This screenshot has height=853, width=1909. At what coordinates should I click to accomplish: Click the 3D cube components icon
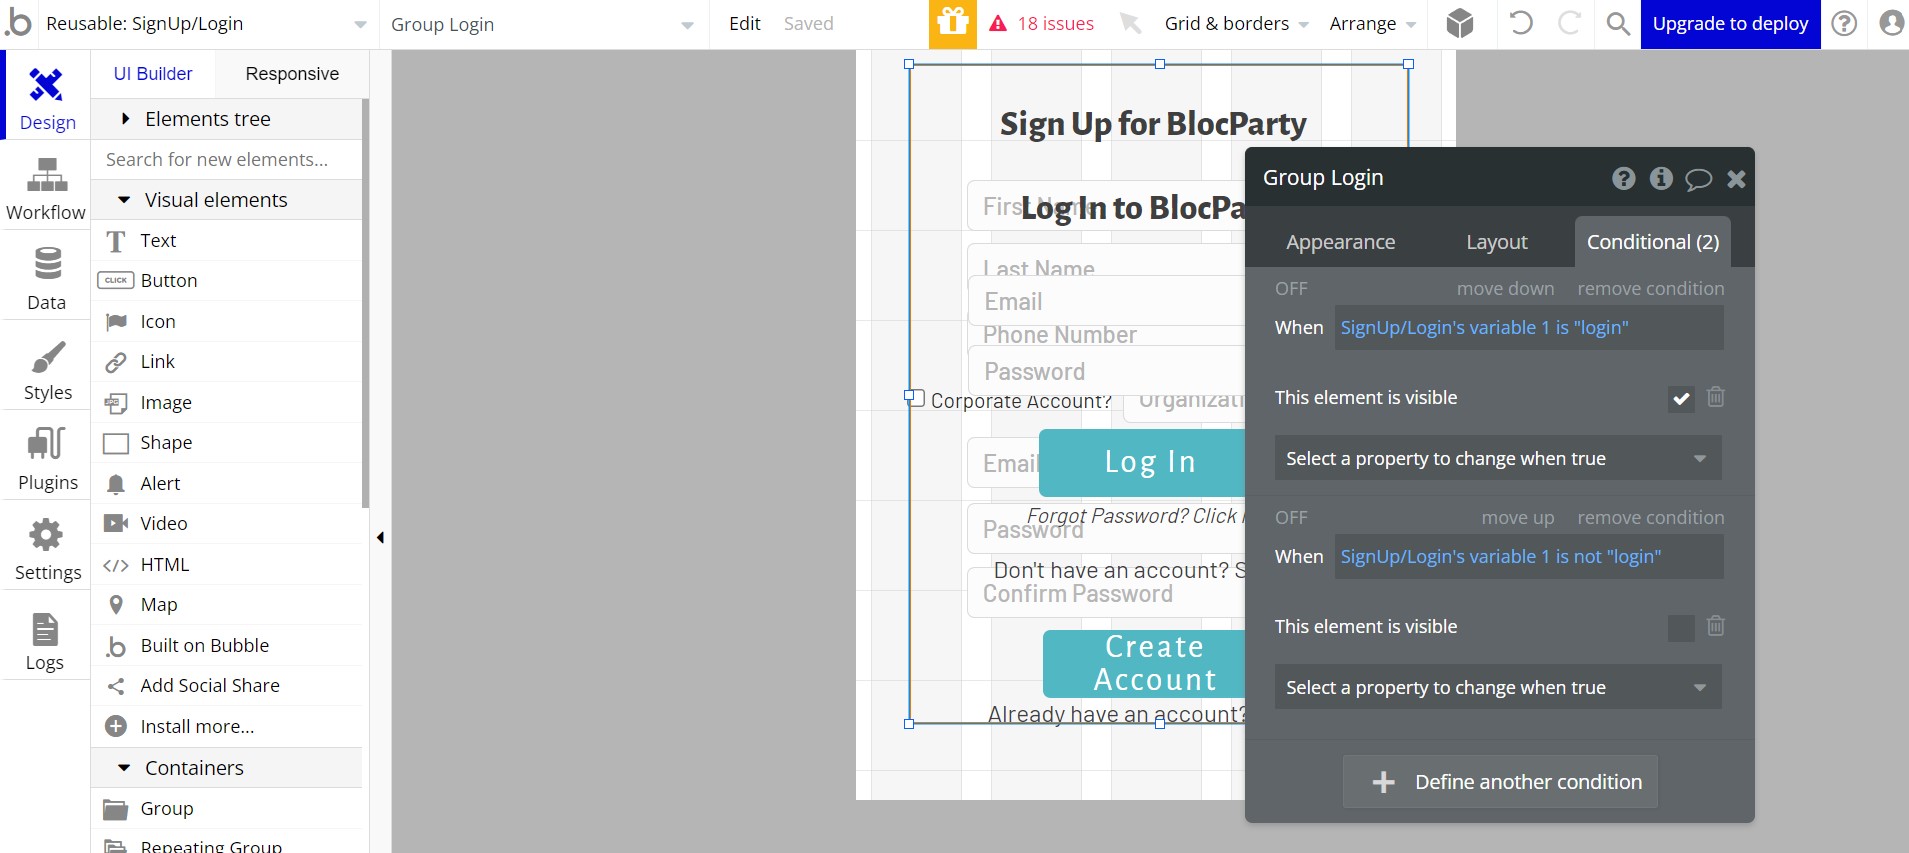point(1460,23)
